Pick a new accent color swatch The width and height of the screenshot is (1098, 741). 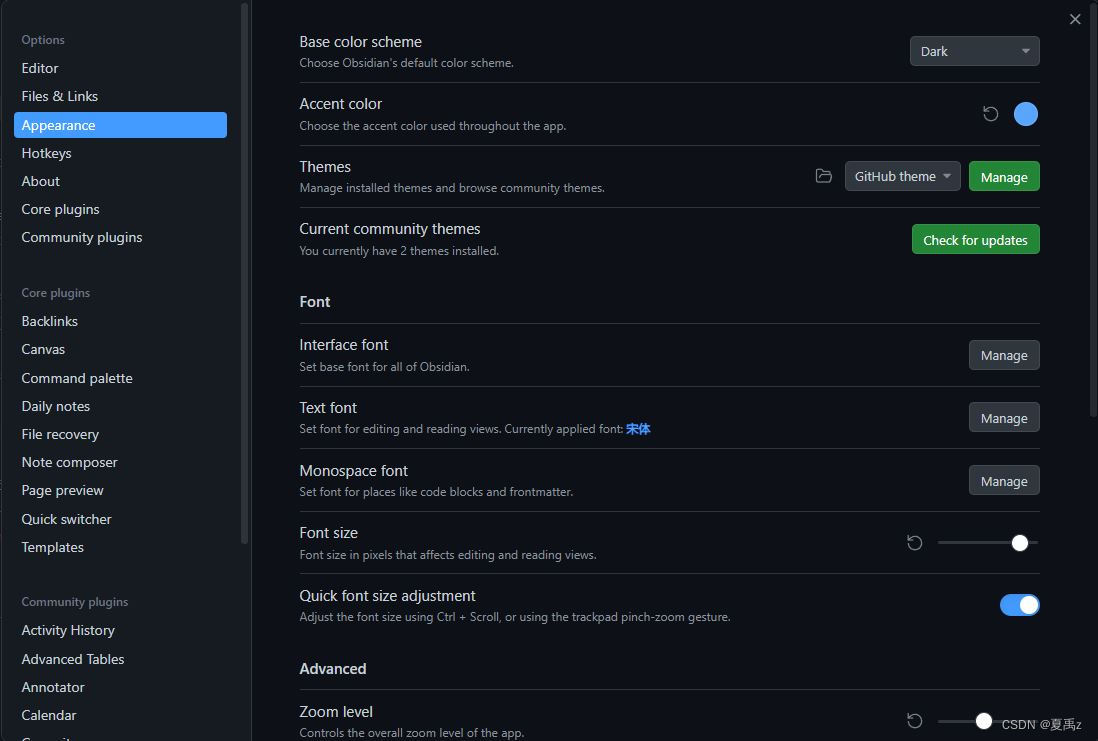tap(1026, 114)
